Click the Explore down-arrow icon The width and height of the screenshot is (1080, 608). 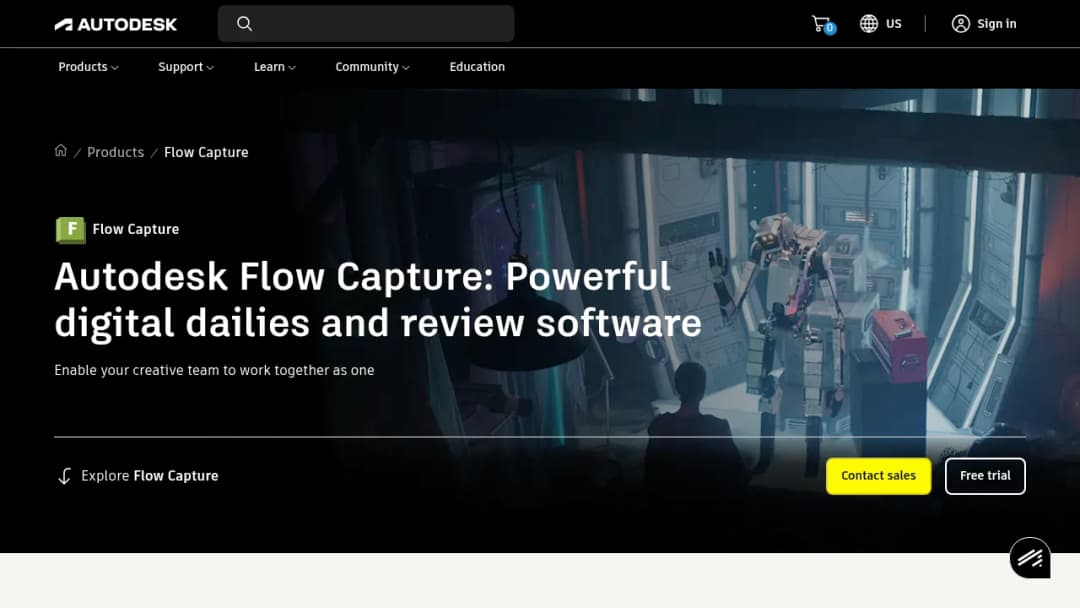point(64,476)
